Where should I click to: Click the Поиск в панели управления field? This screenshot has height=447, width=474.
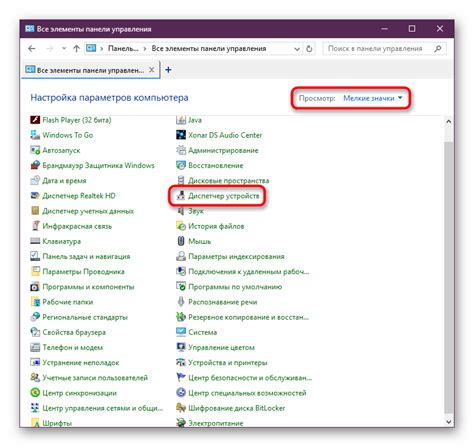click(x=380, y=49)
